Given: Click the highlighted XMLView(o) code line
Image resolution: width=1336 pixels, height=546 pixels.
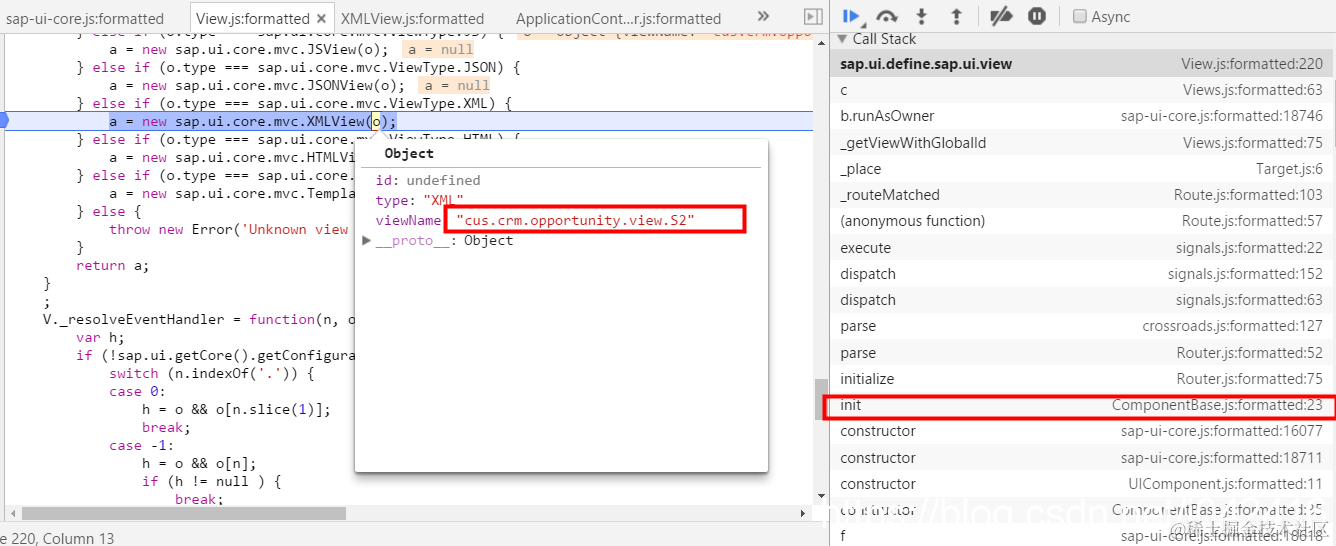Looking at the screenshot, I should point(253,121).
